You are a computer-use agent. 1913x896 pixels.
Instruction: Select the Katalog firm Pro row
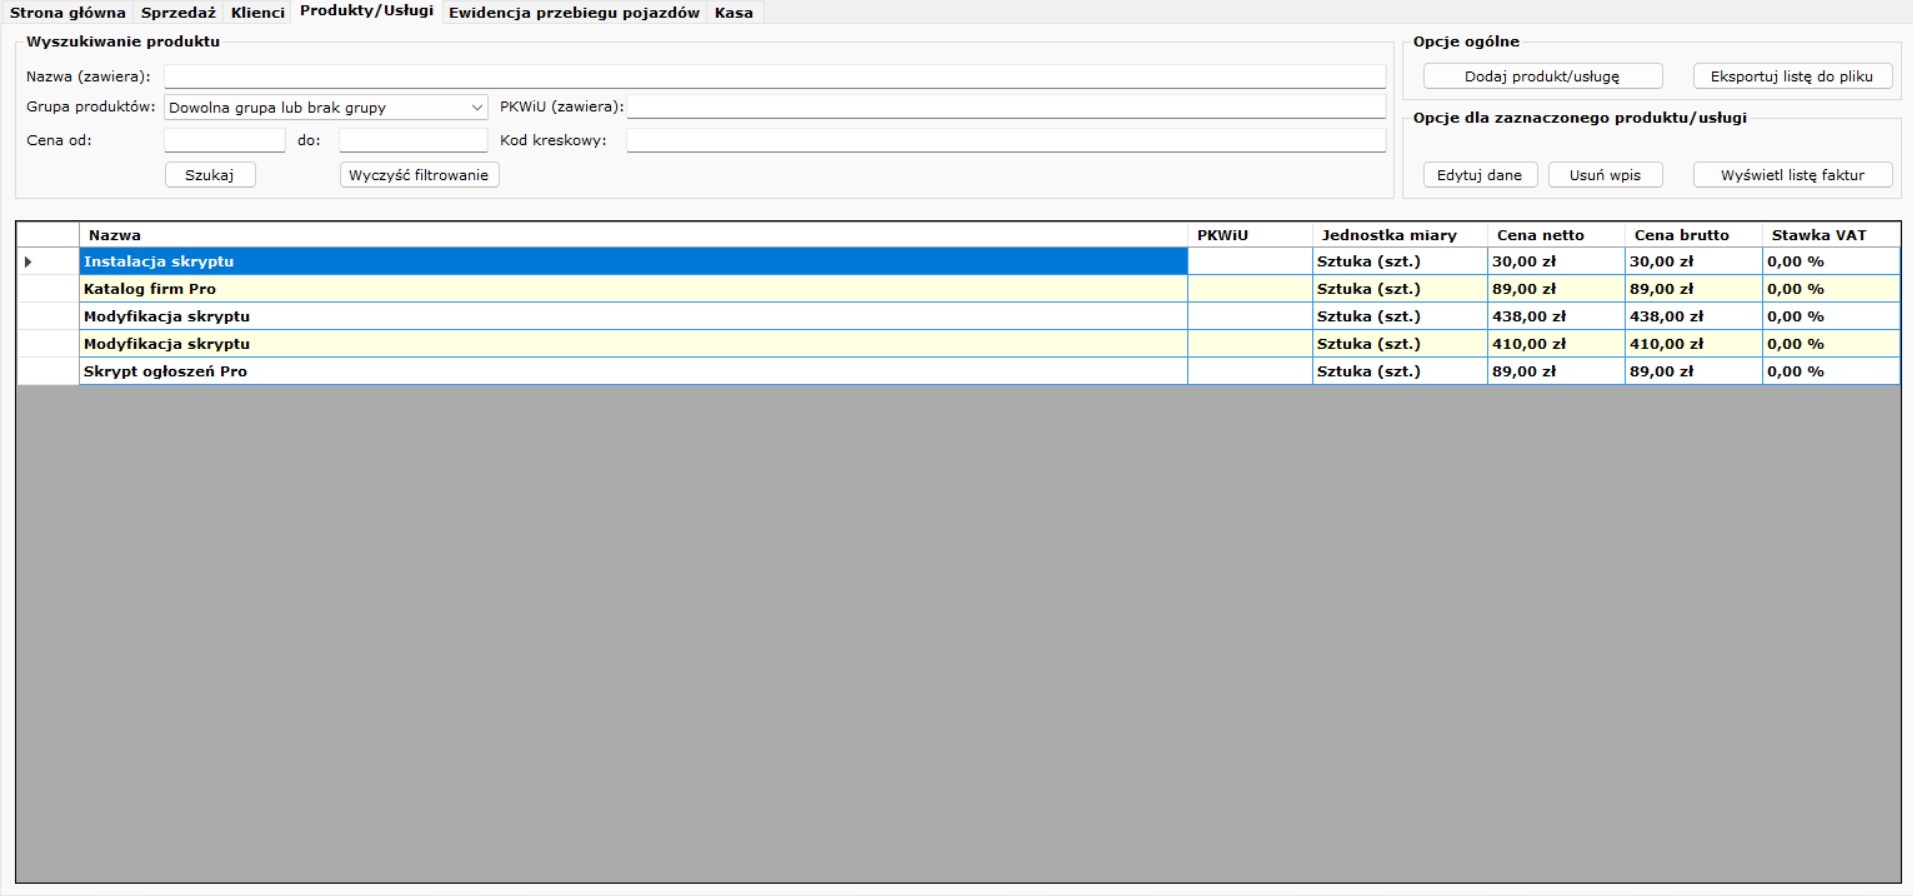tap(632, 289)
